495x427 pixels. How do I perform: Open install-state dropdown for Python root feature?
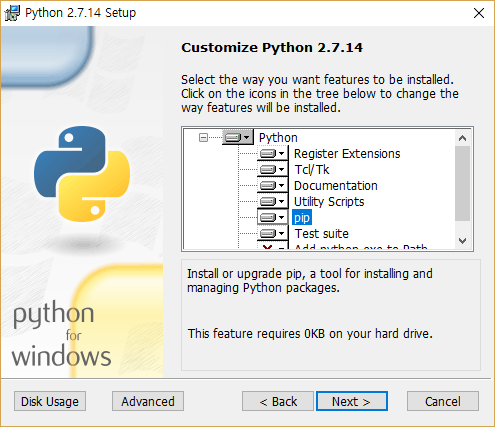pos(238,137)
